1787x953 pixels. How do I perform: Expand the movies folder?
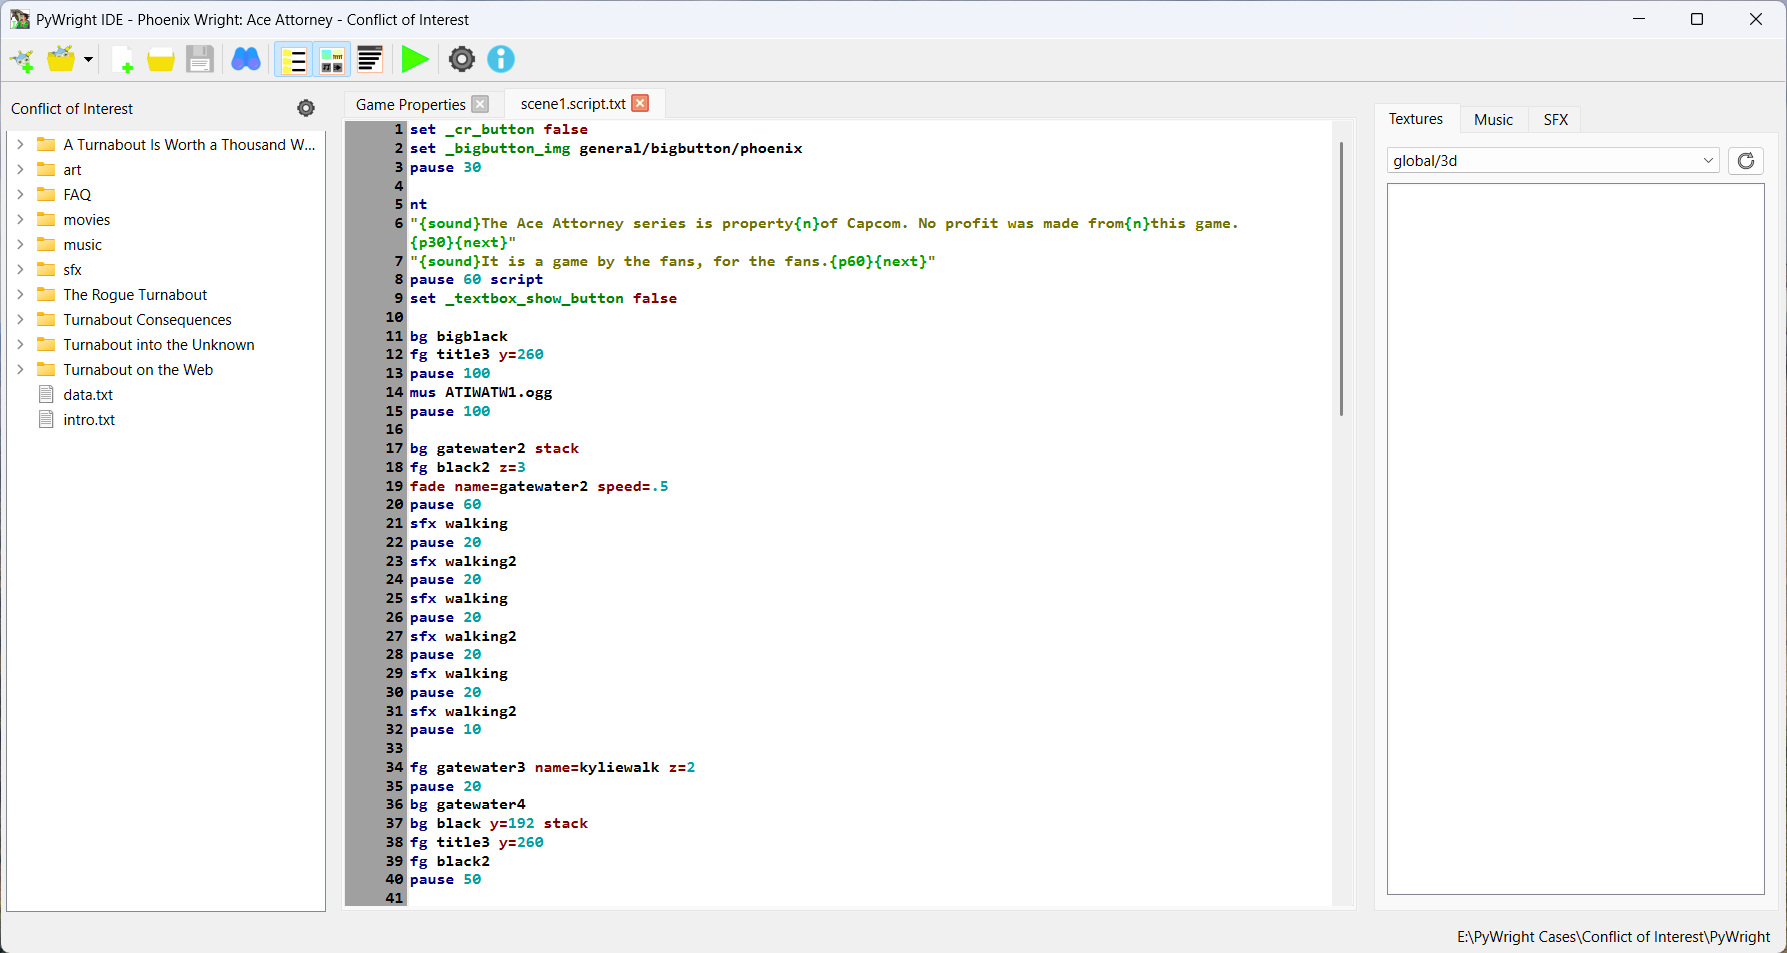tap(20, 220)
